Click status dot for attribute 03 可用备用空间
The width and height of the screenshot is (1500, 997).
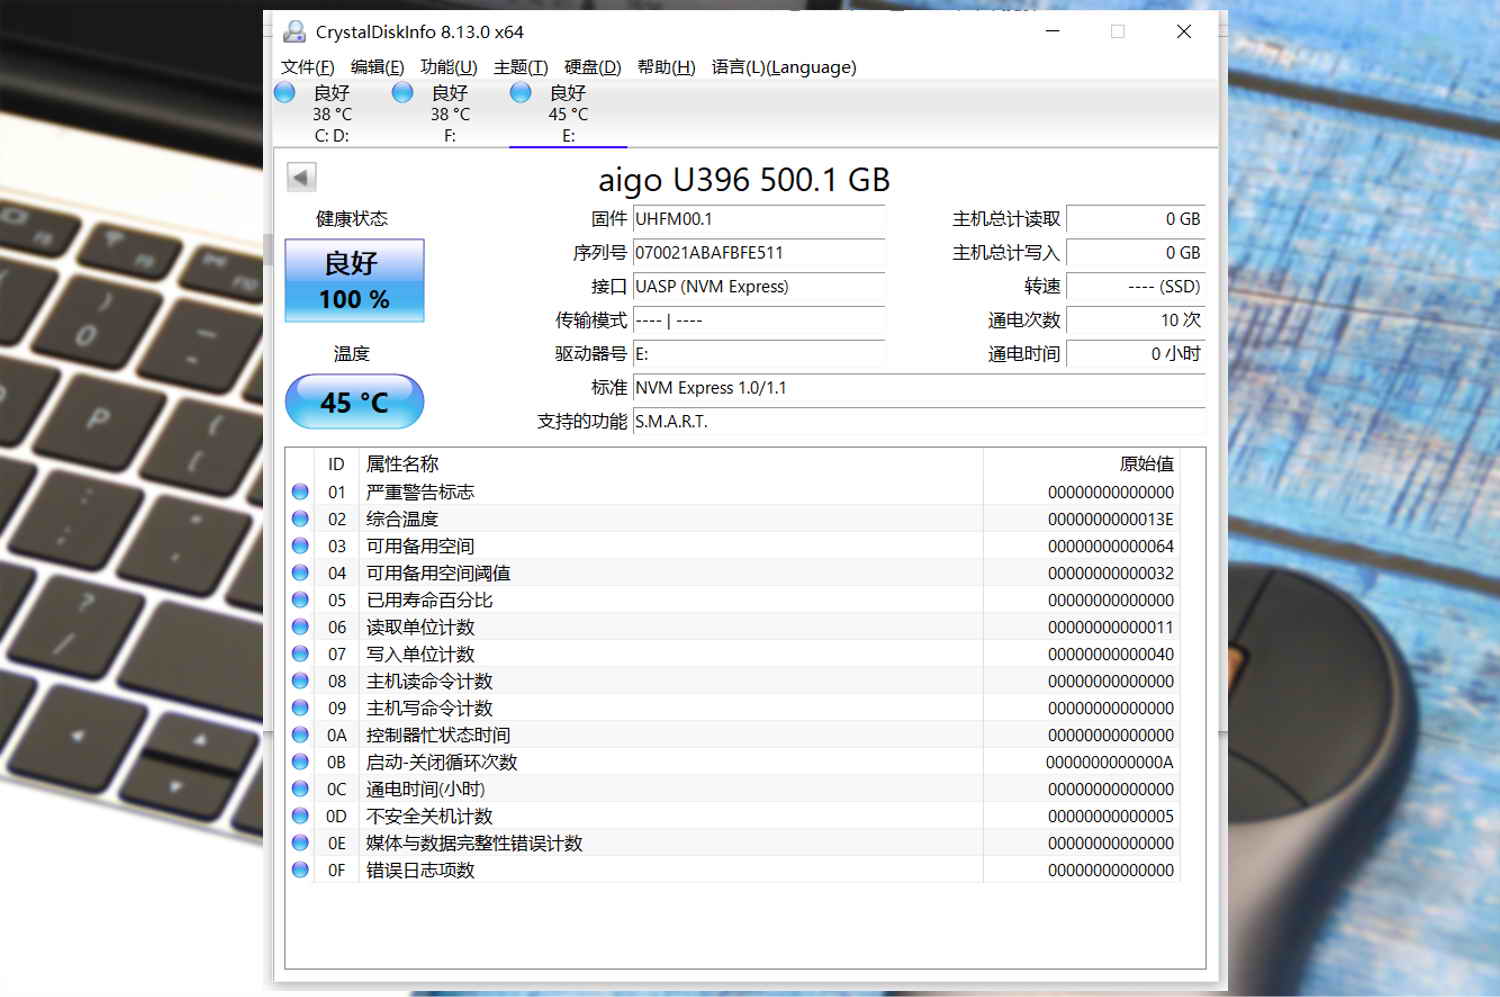coord(300,546)
